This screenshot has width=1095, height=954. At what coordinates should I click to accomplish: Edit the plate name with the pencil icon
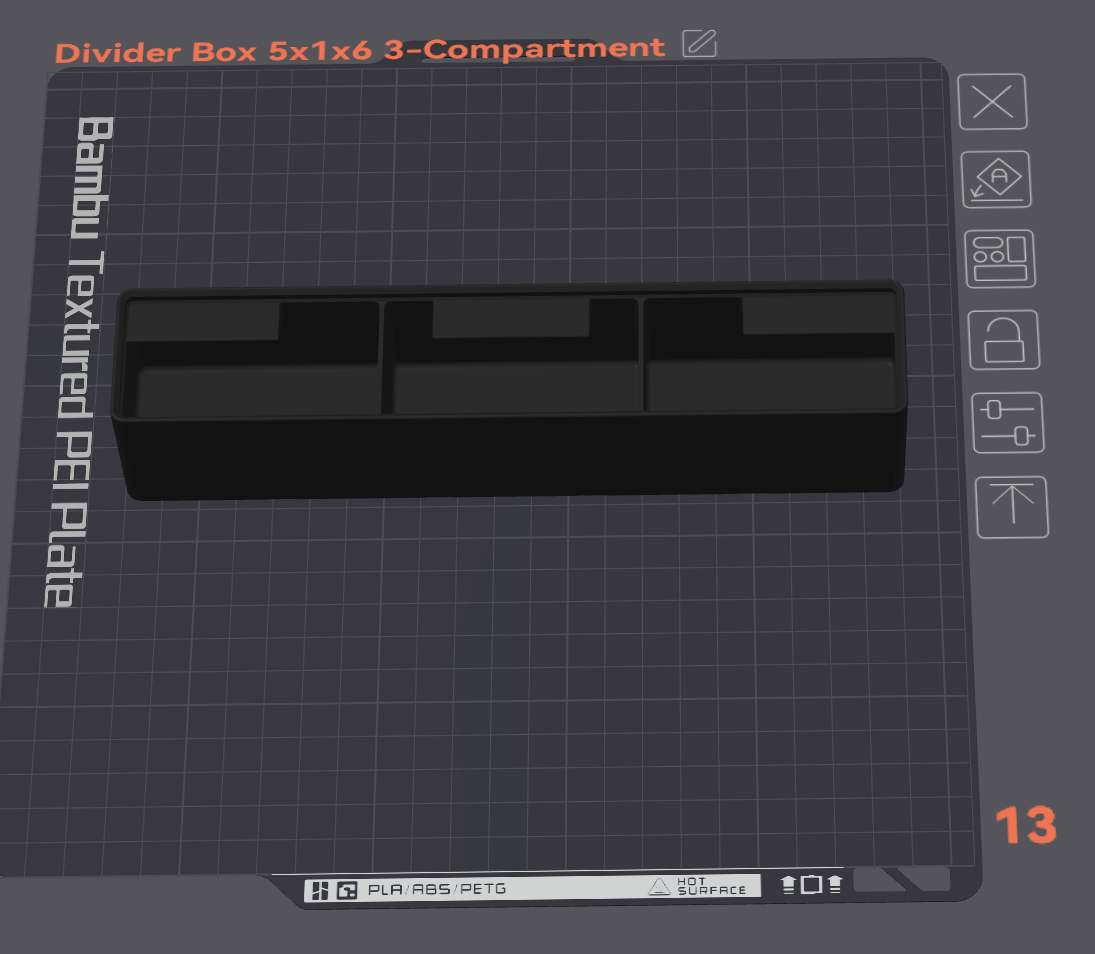(x=699, y=43)
